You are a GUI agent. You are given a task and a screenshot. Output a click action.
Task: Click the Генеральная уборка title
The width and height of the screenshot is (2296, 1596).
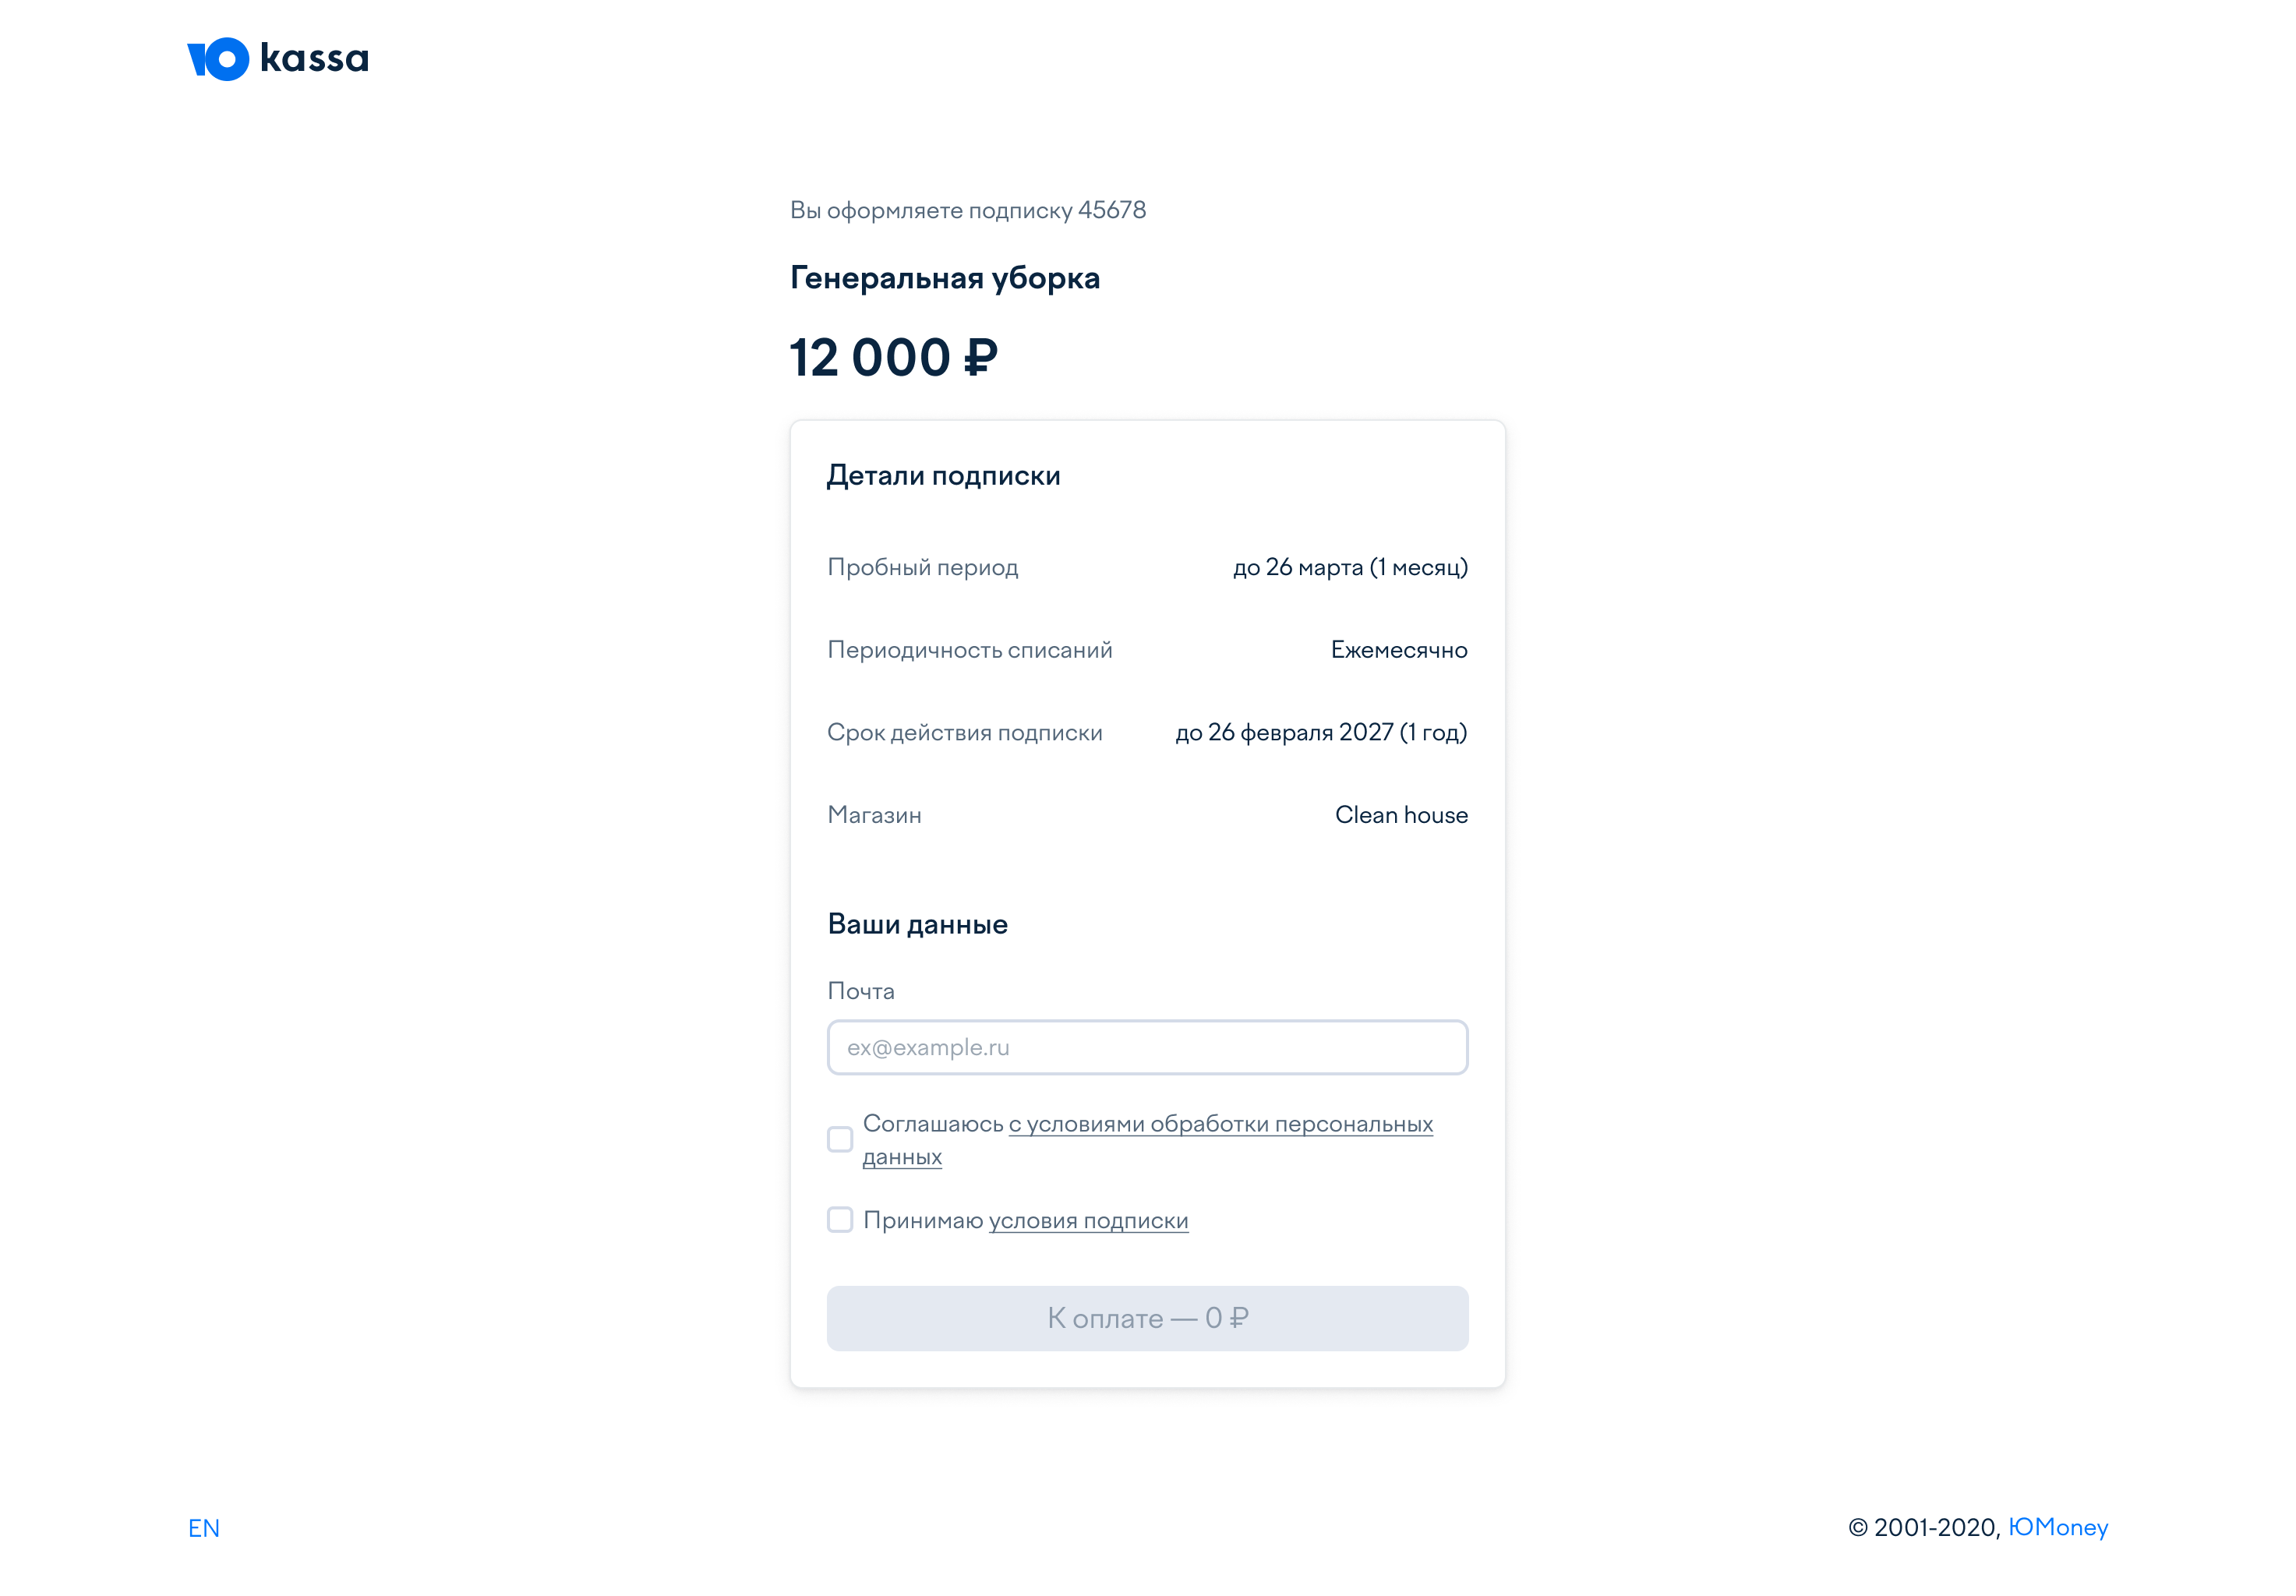944,277
